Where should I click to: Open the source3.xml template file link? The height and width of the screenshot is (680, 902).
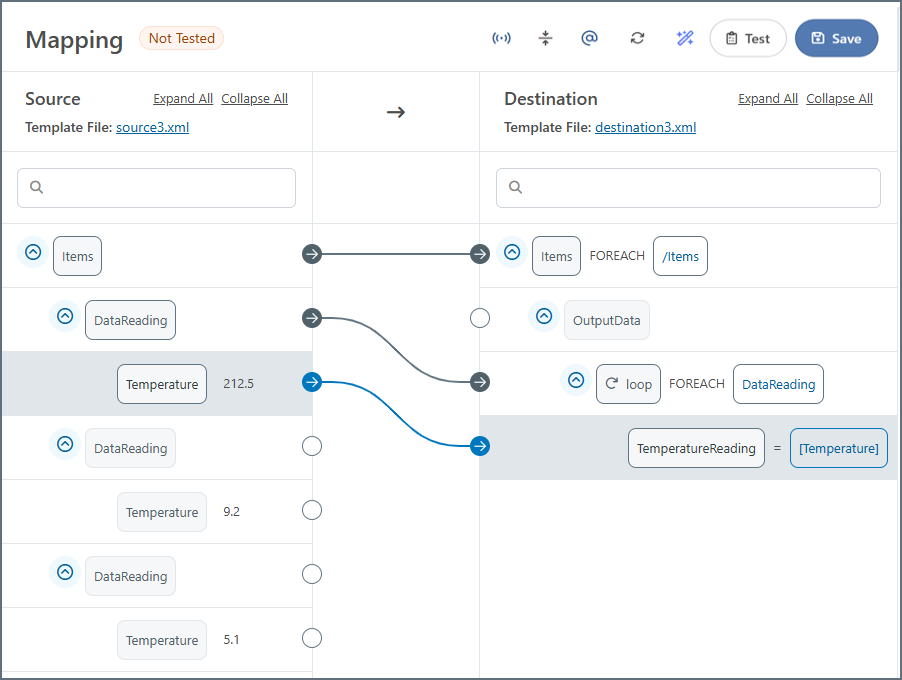[152, 127]
